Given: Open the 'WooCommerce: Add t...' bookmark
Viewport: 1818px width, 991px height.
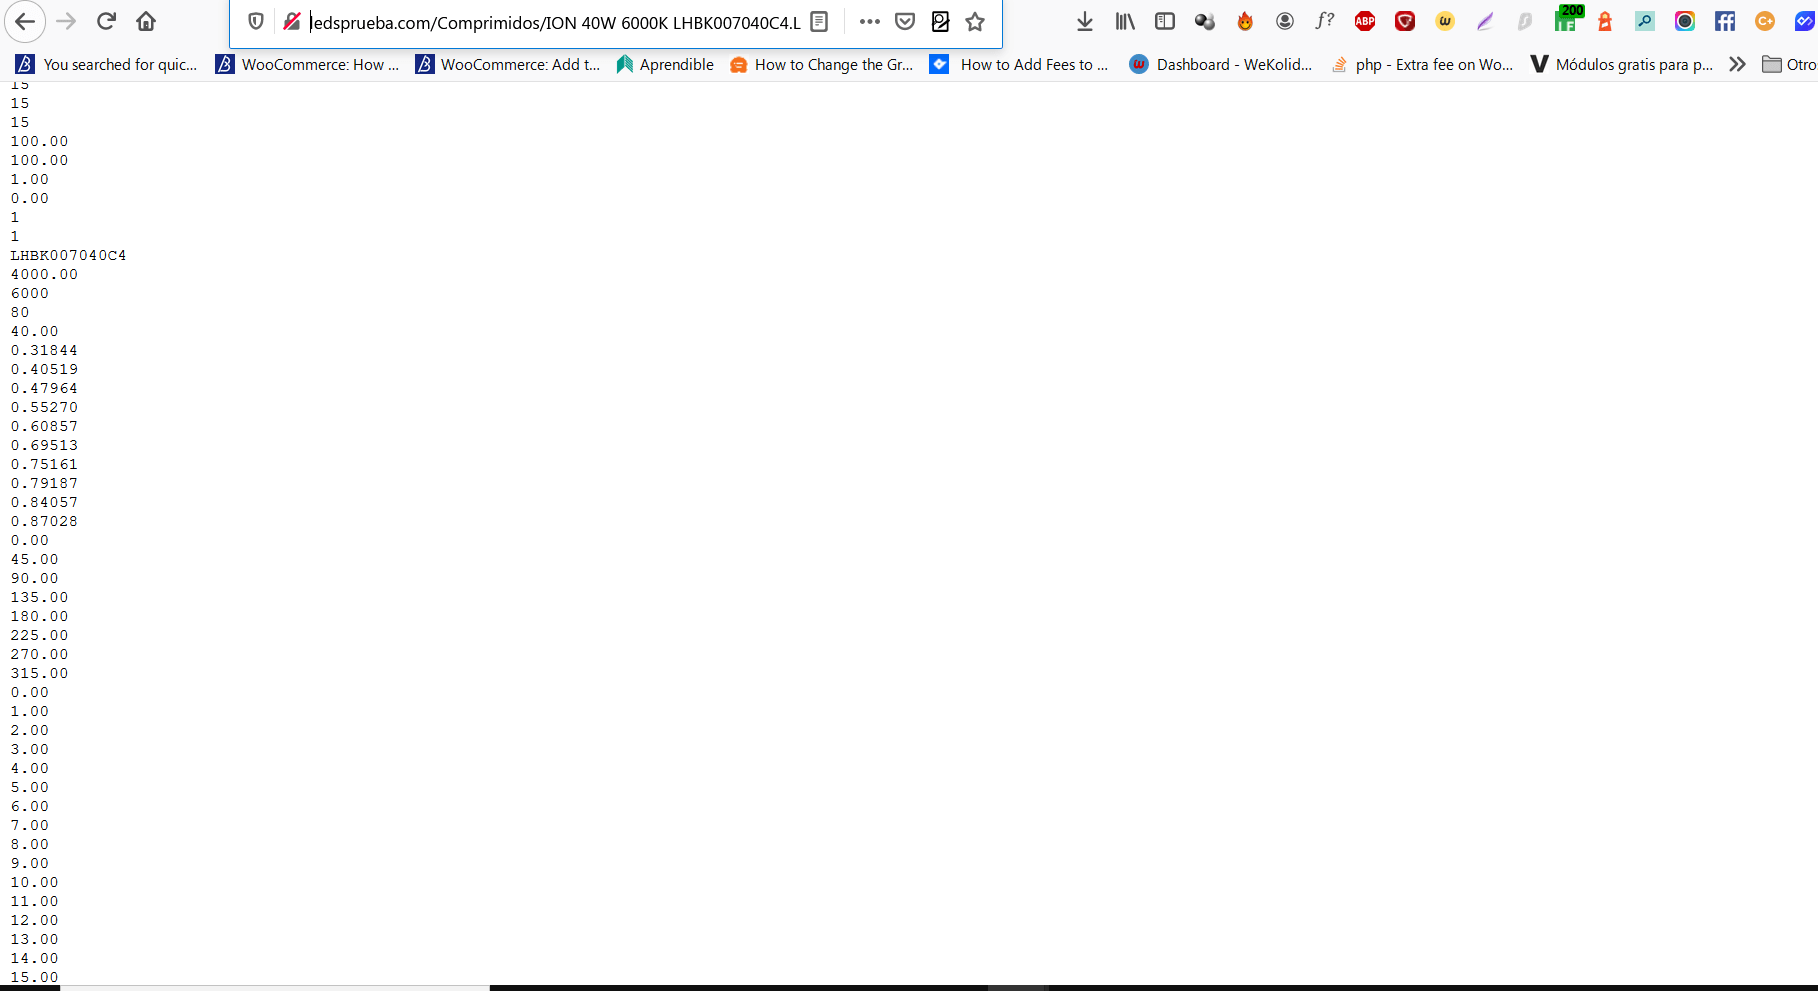Looking at the screenshot, I should [508, 64].
